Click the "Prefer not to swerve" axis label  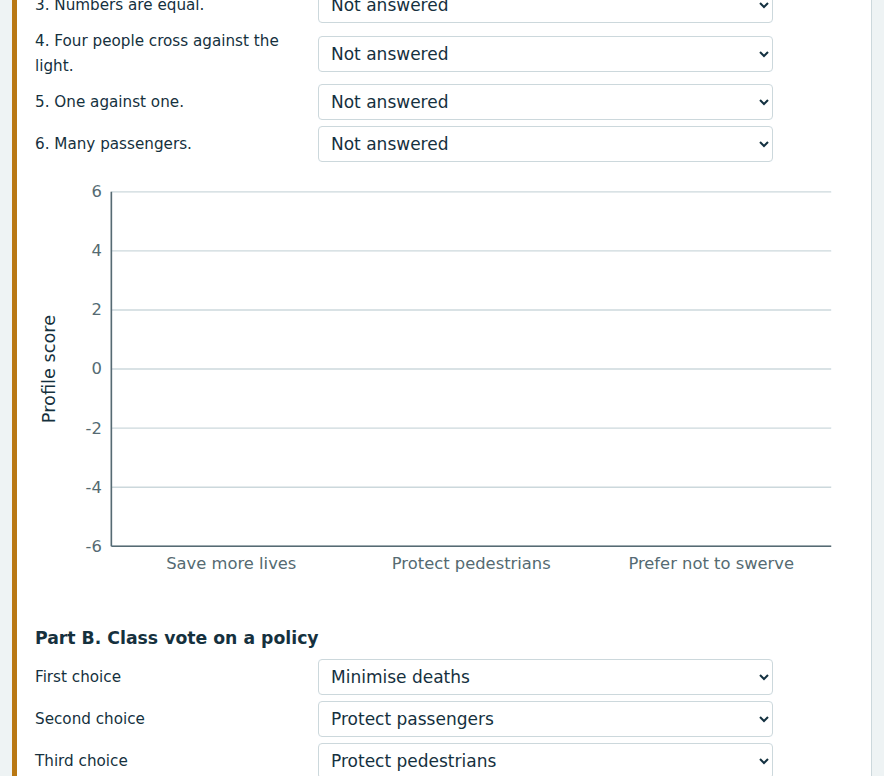click(x=711, y=563)
